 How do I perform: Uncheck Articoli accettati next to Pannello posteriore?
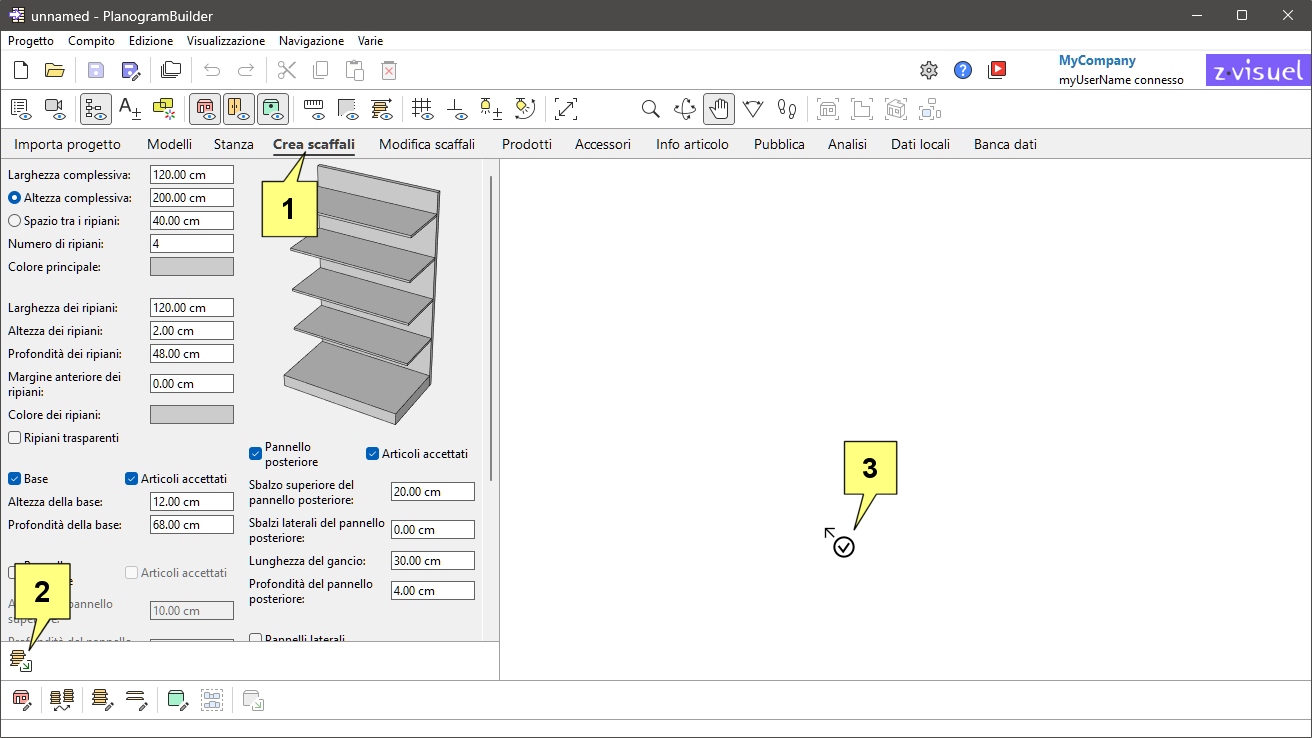click(373, 454)
